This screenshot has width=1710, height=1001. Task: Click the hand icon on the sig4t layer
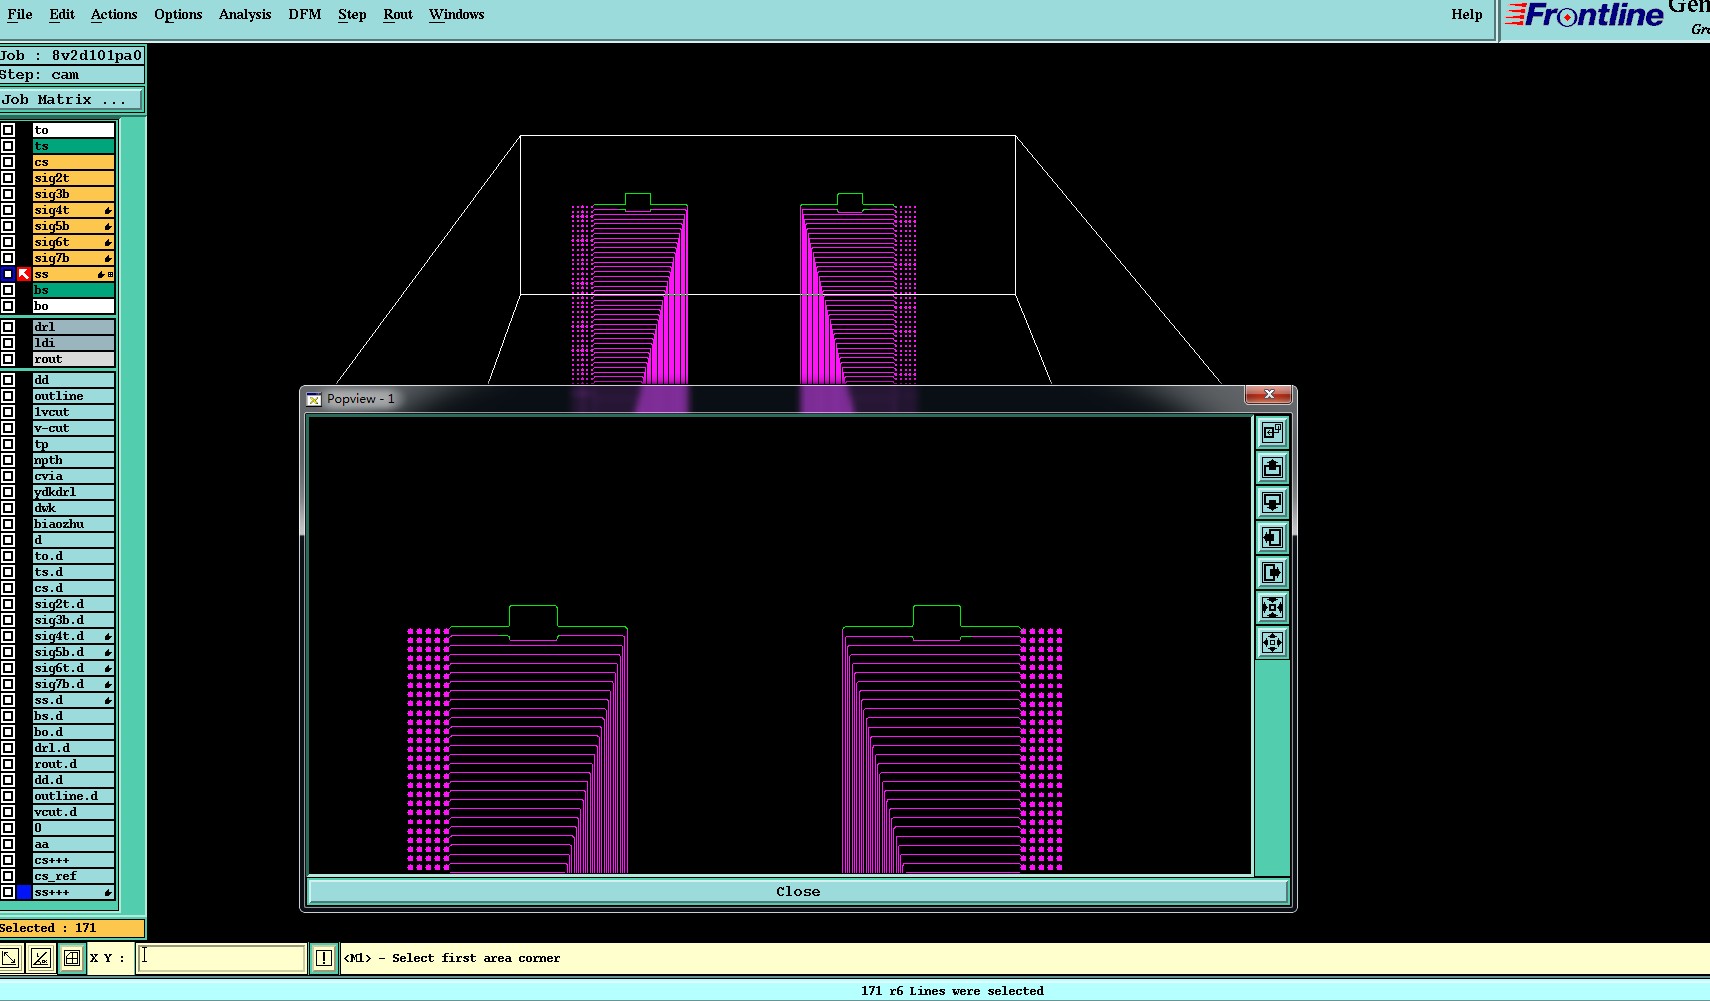click(x=108, y=210)
